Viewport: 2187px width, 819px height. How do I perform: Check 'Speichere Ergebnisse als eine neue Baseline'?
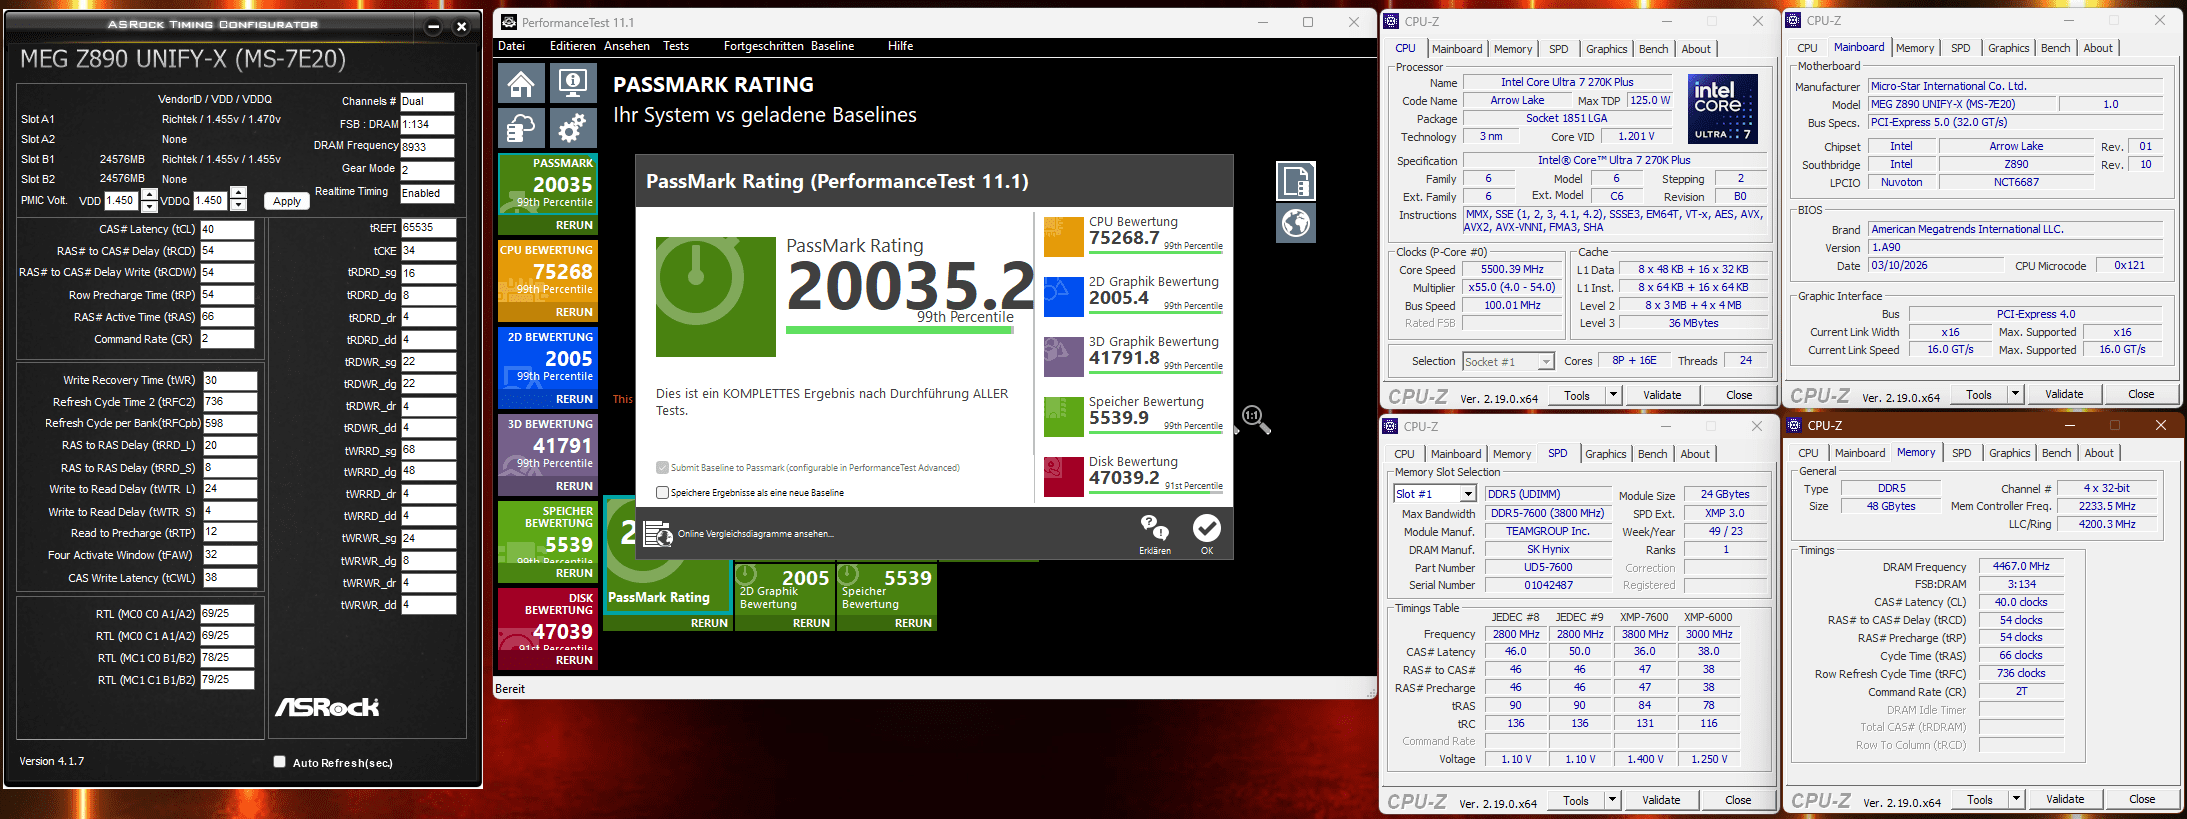662,492
